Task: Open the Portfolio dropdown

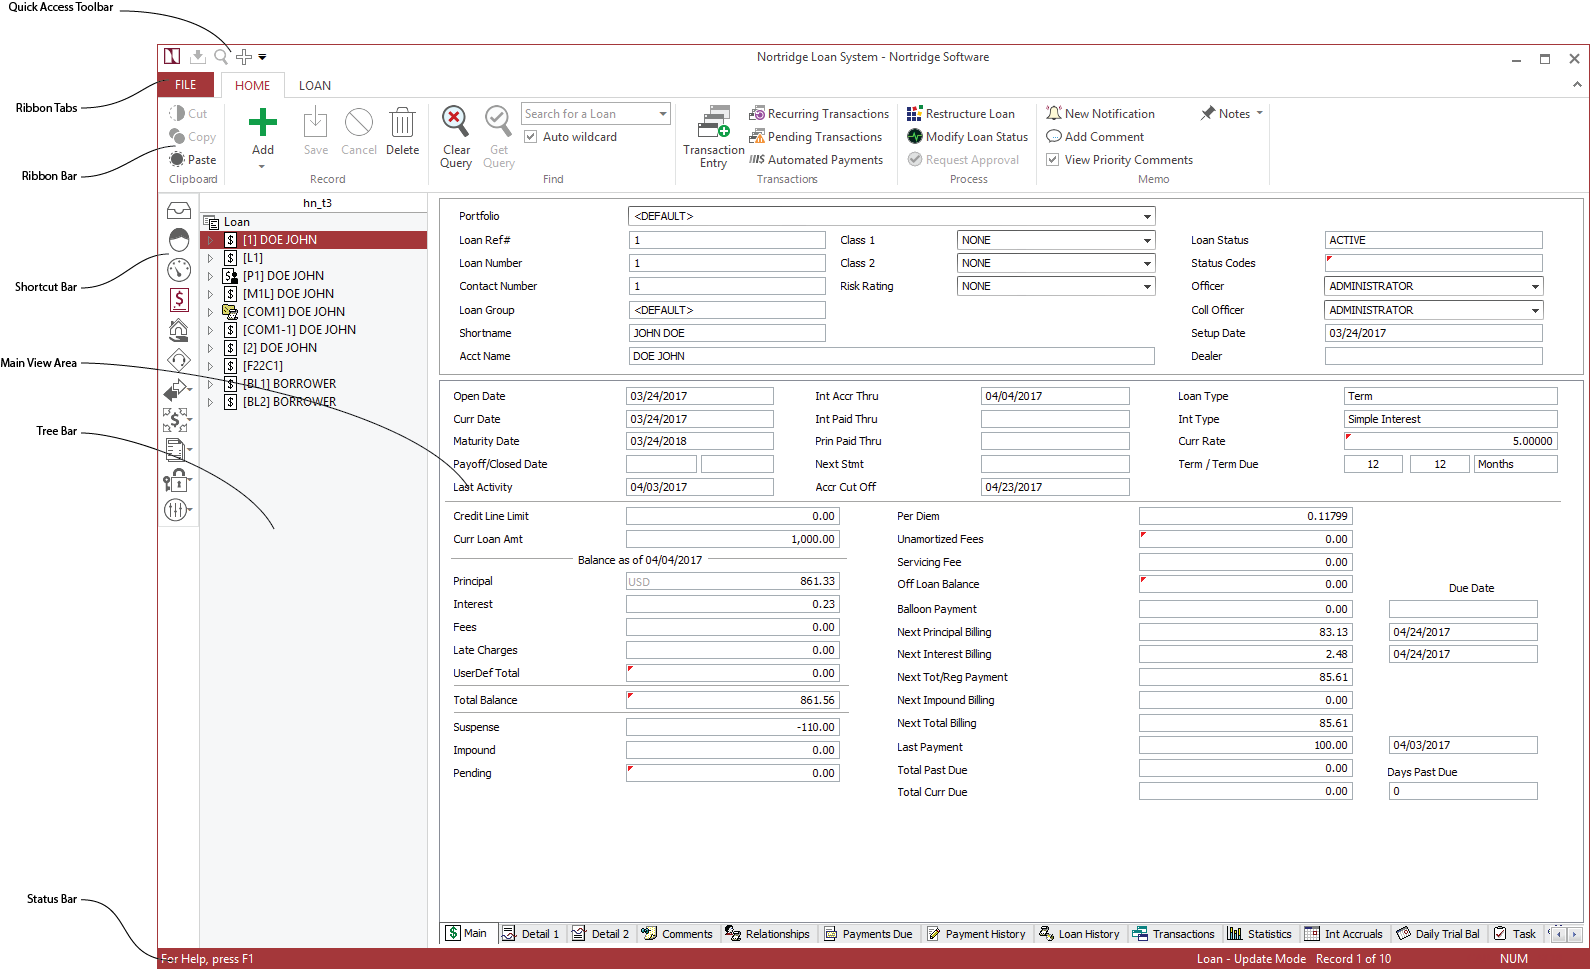Action: click(x=1147, y=216)
